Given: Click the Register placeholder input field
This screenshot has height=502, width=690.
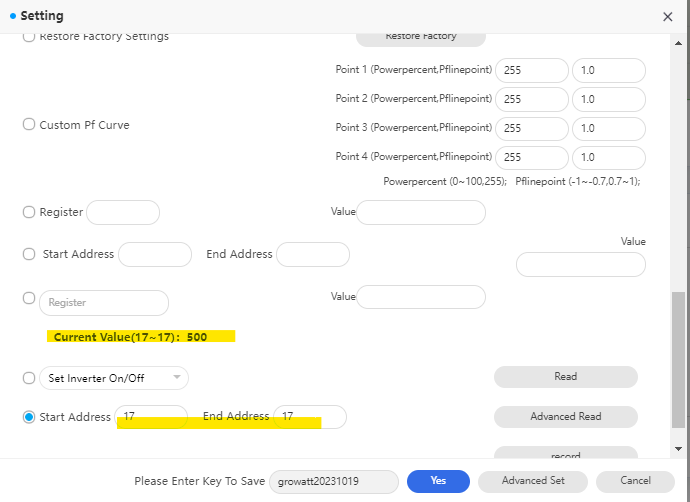Looking at the screenshot, I should (x=104, y=302).
